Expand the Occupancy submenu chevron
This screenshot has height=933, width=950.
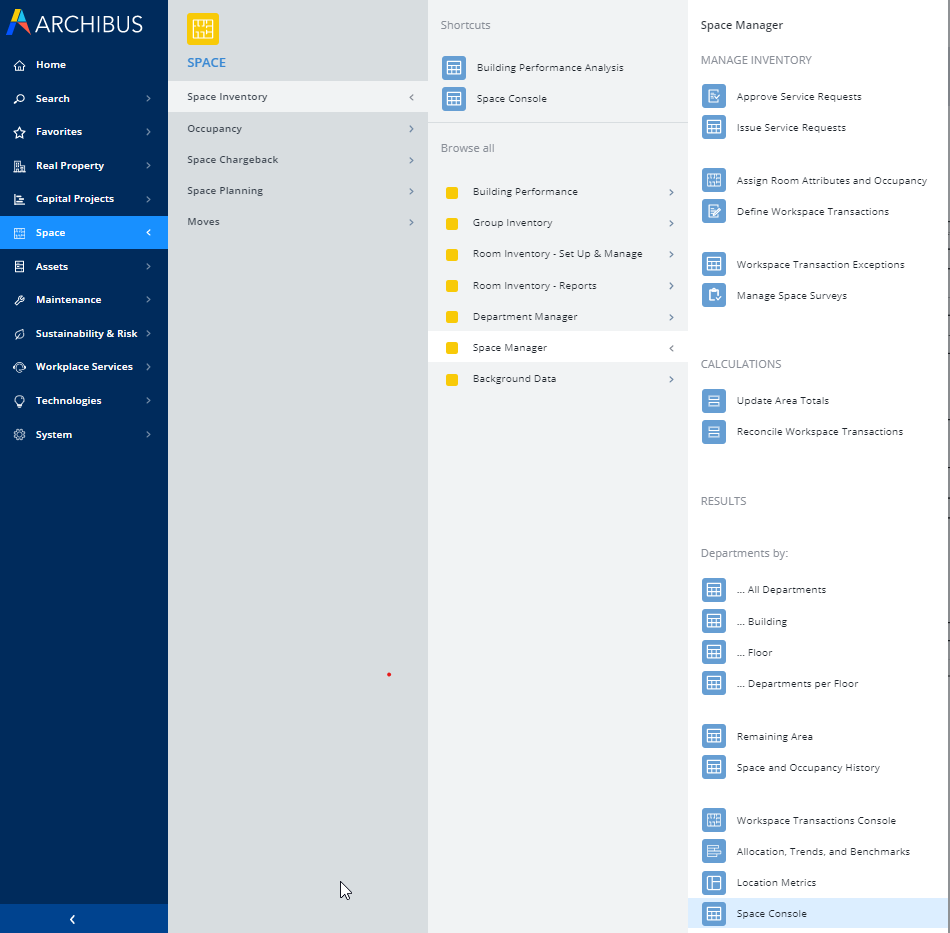pyautogui.click(x=411, y=128)
